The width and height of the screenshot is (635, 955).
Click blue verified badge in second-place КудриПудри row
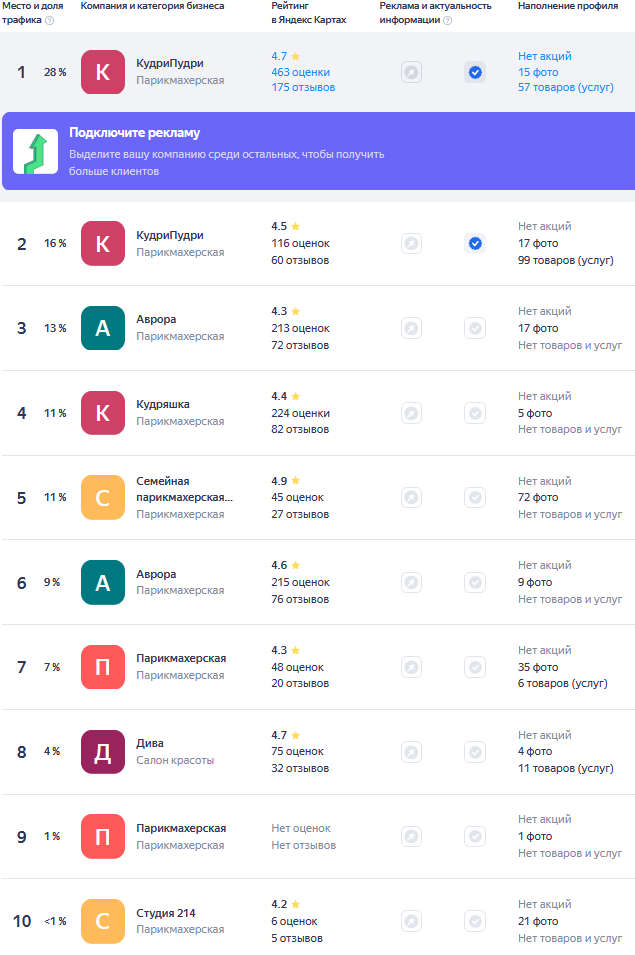475,244
